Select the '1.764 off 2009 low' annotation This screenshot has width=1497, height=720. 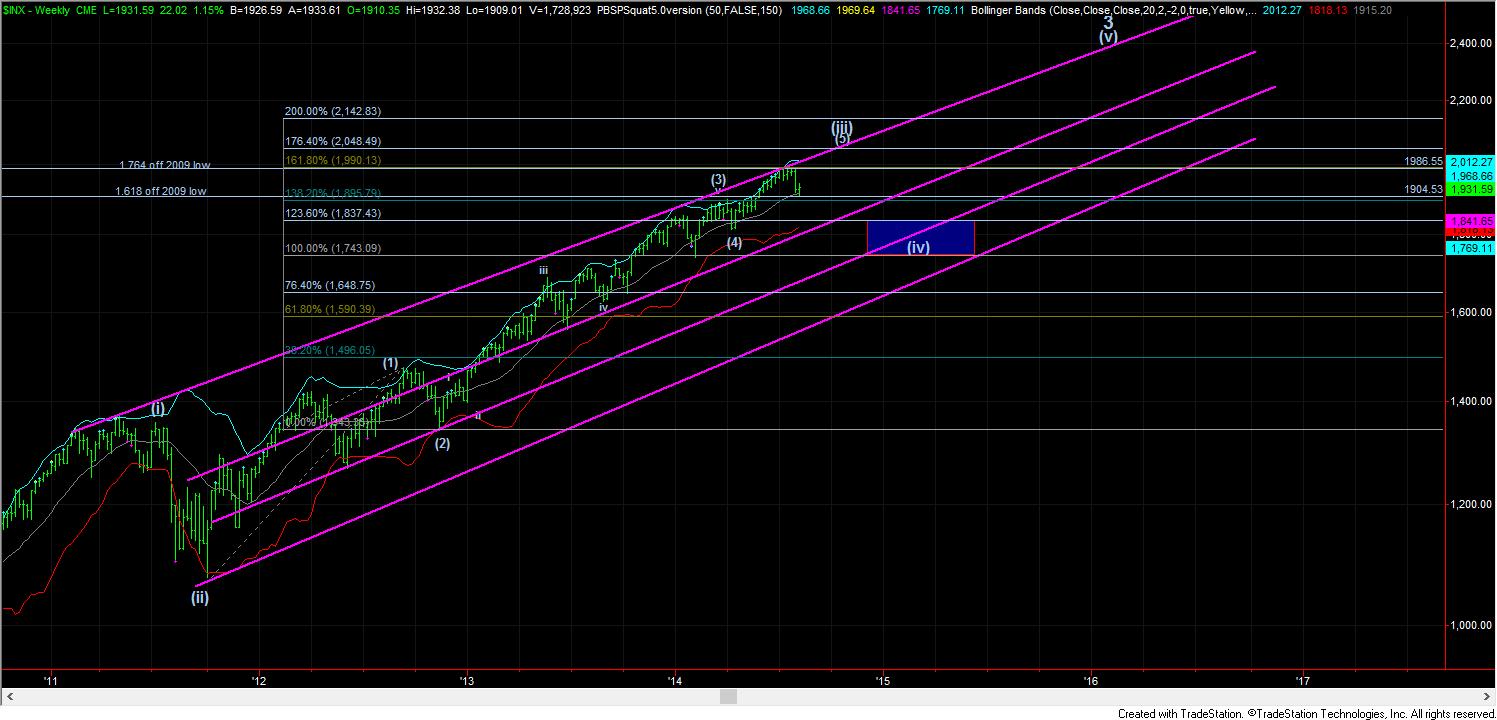(x=164, y=164)
